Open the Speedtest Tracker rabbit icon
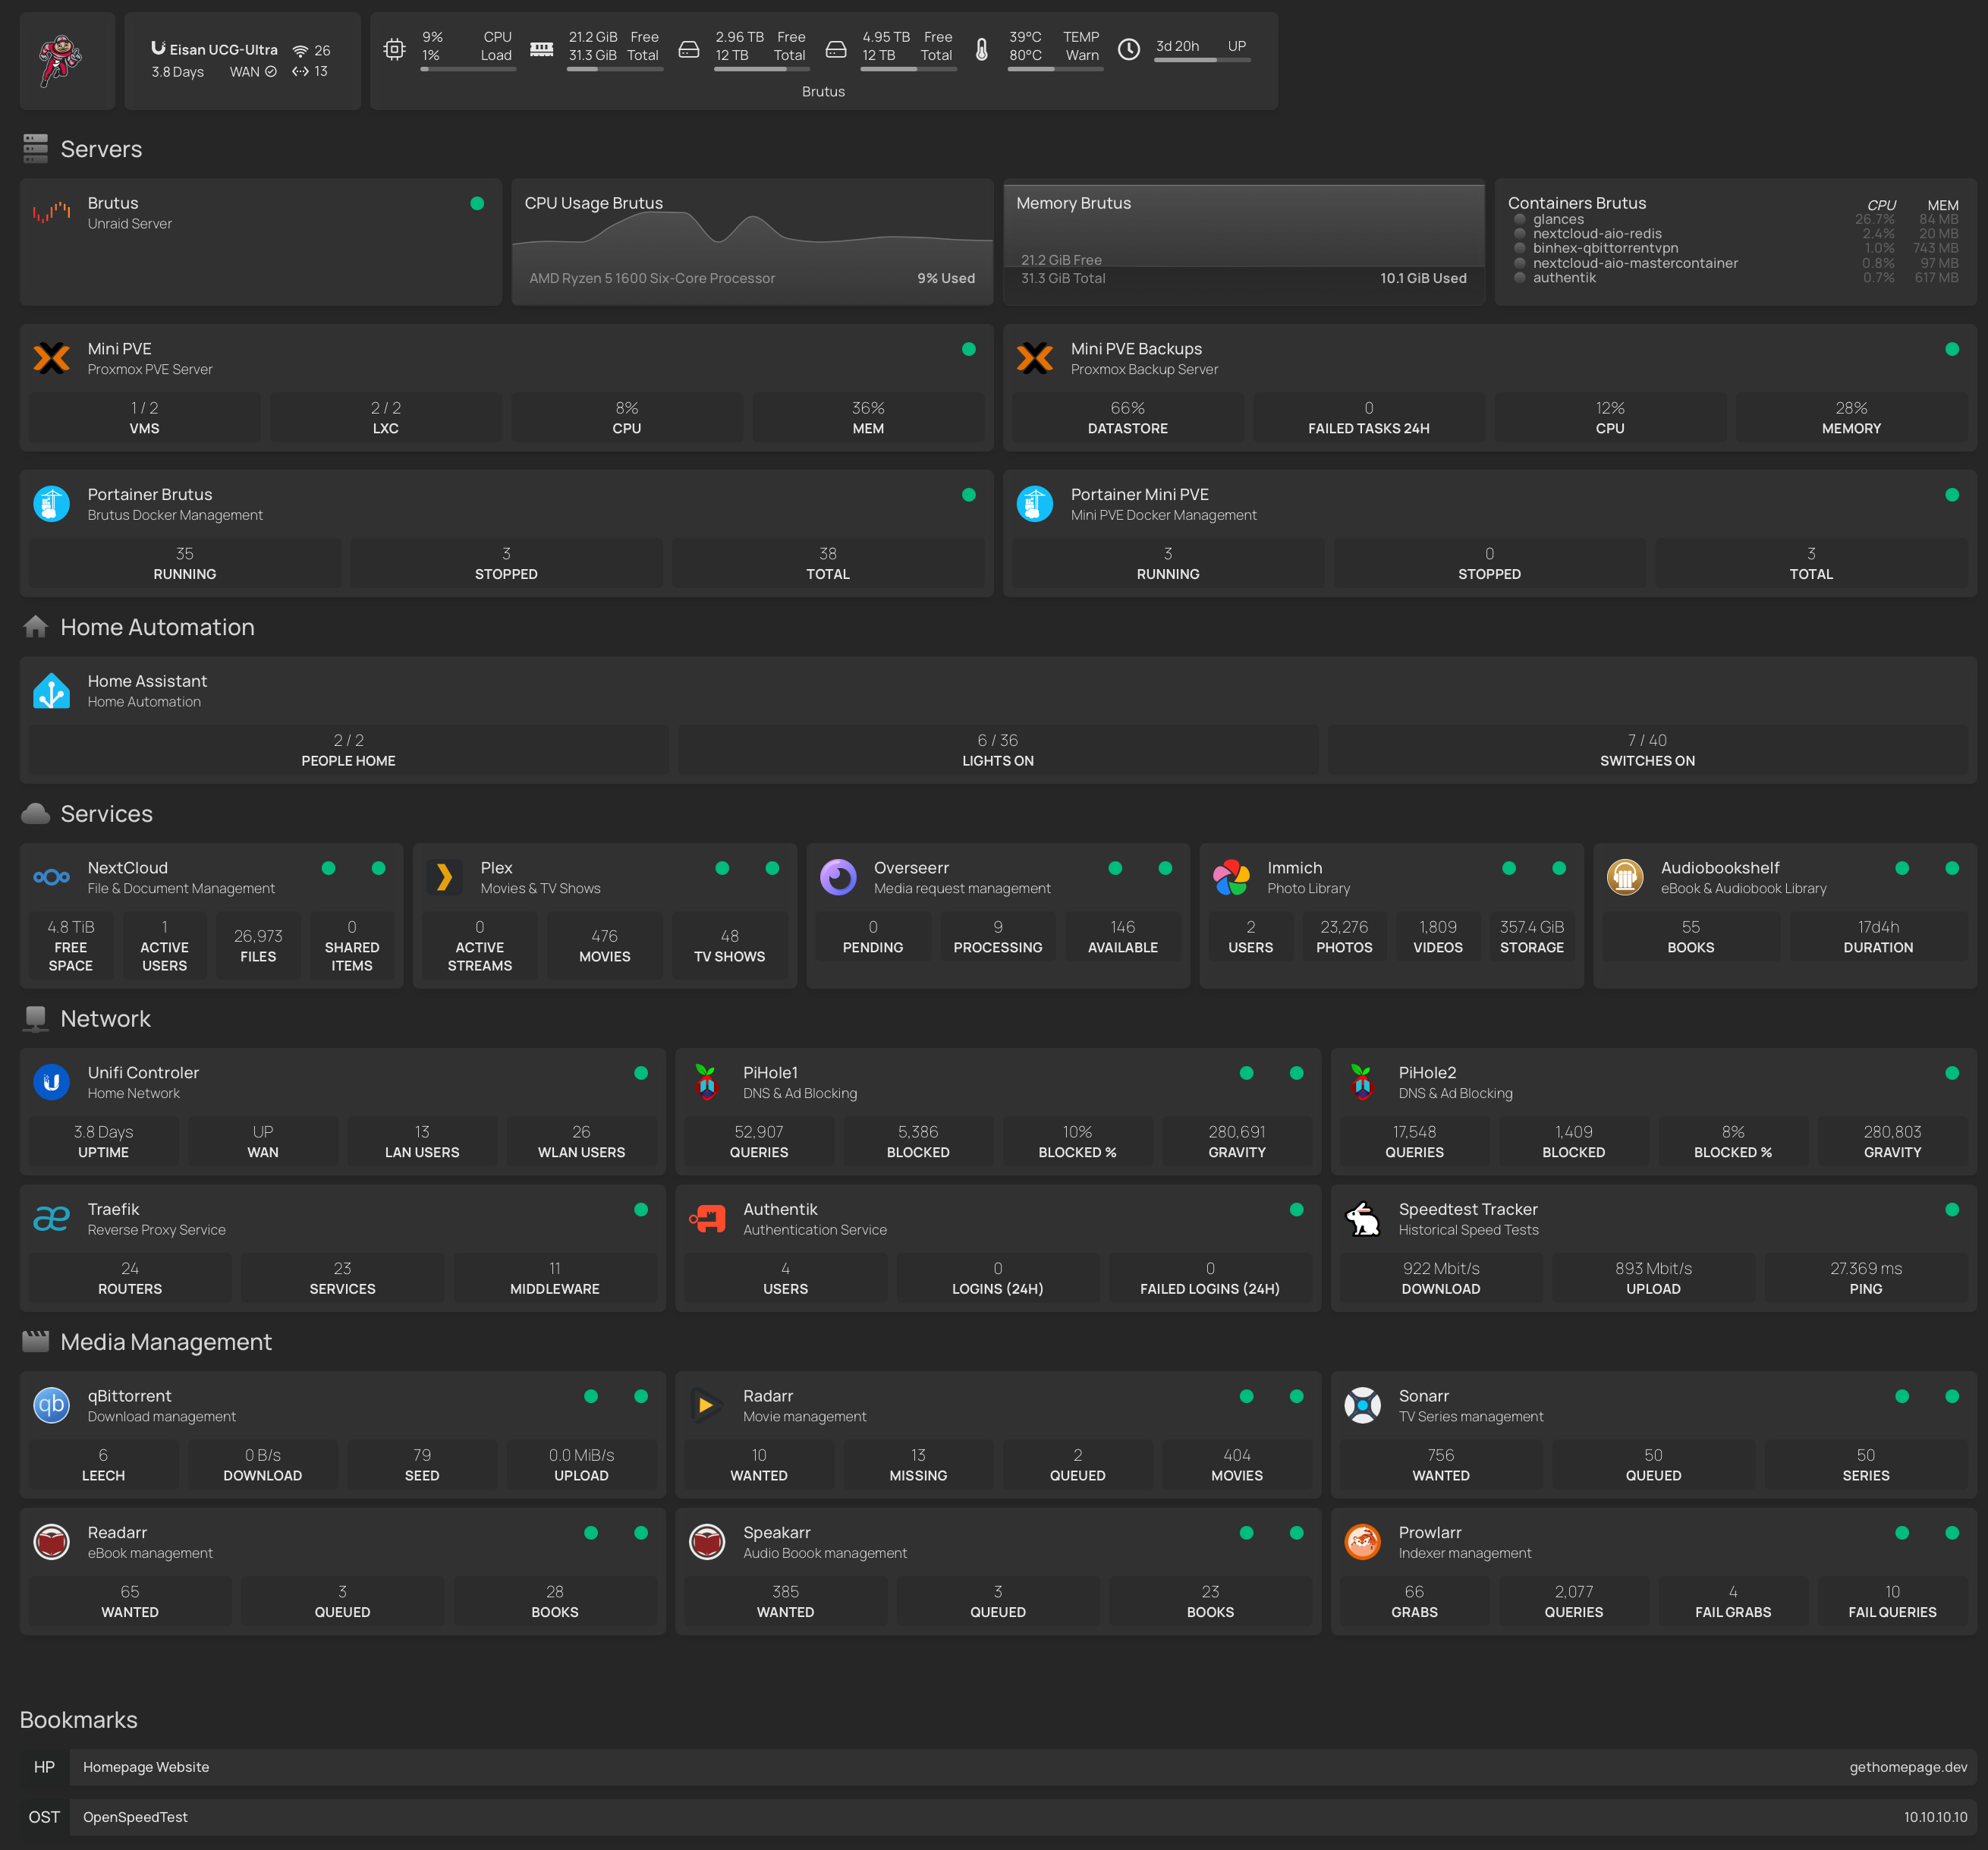The image size is (1988, 1850). (x=1363, y=1218)
